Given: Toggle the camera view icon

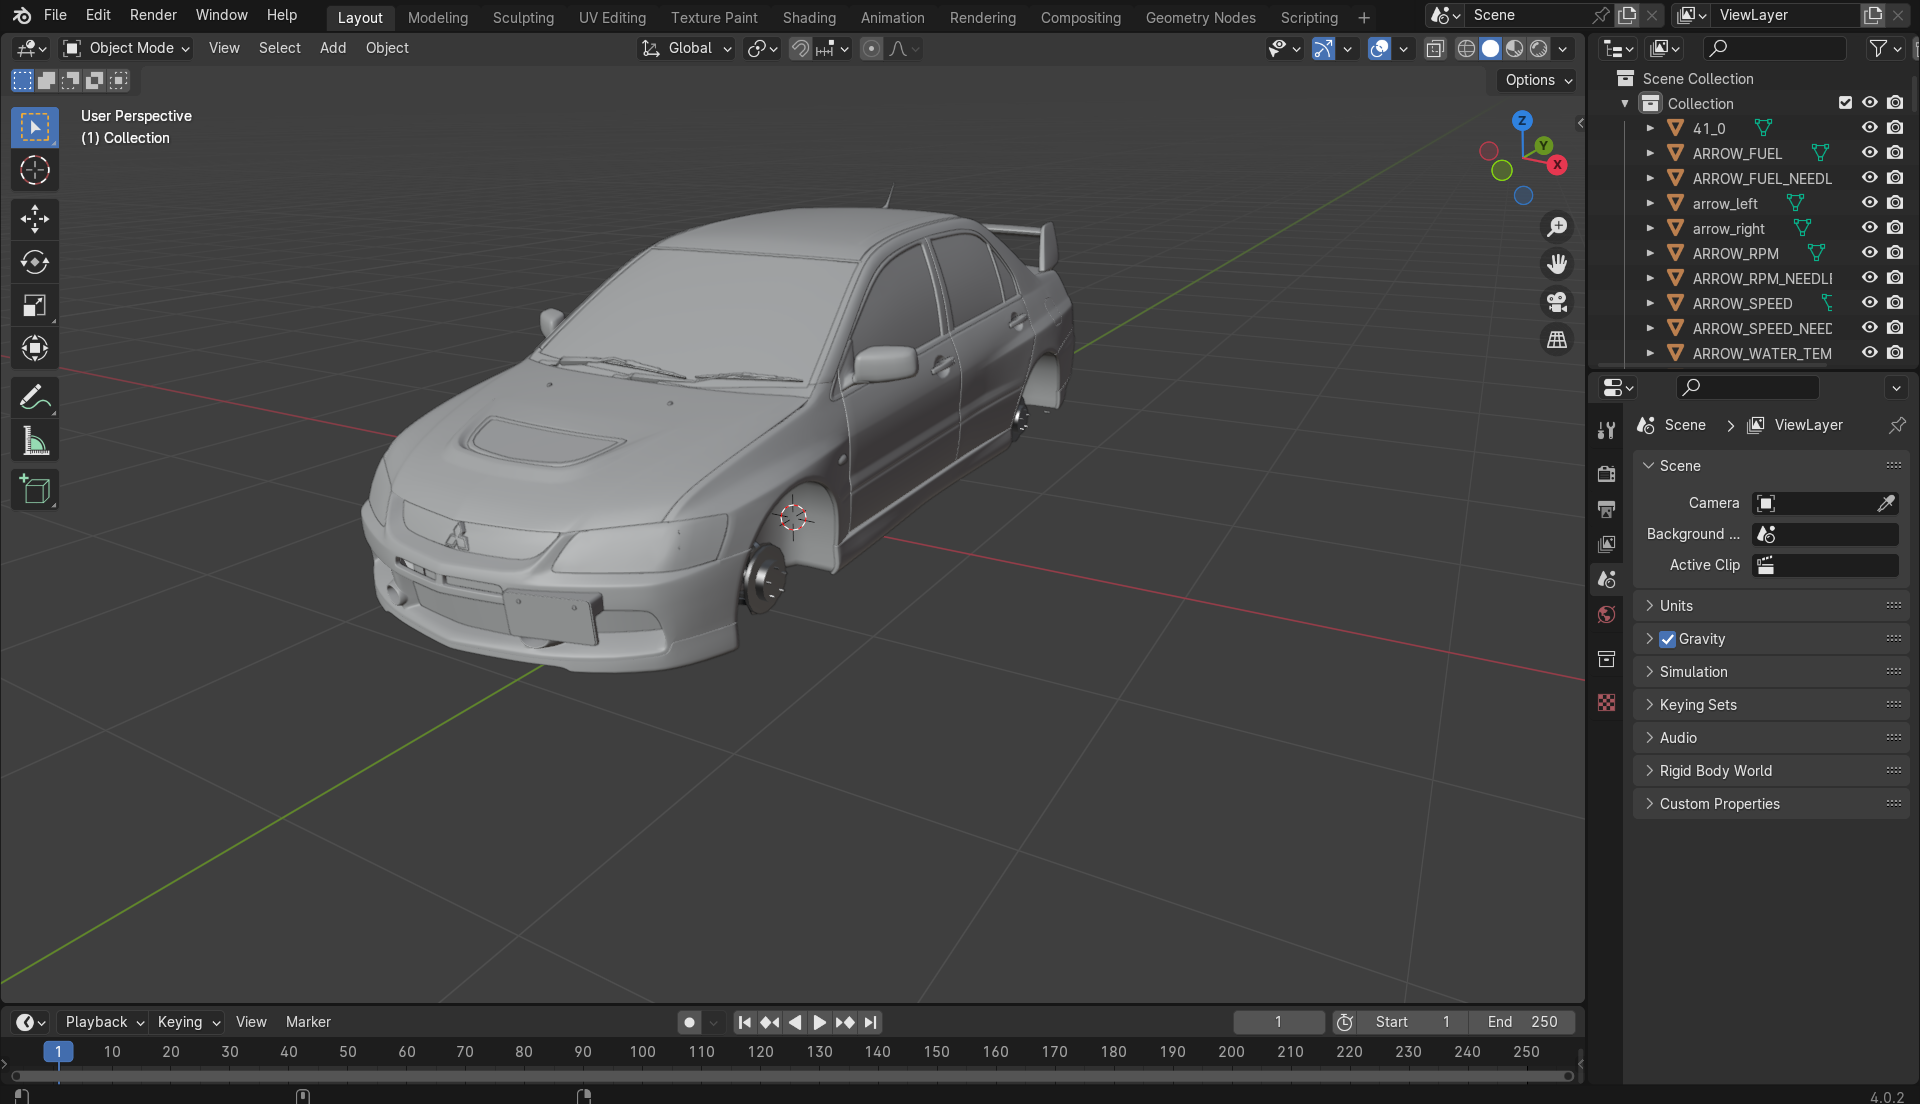Looking at the screenshot, I should pyautogui.click(x=1557, y=302).
